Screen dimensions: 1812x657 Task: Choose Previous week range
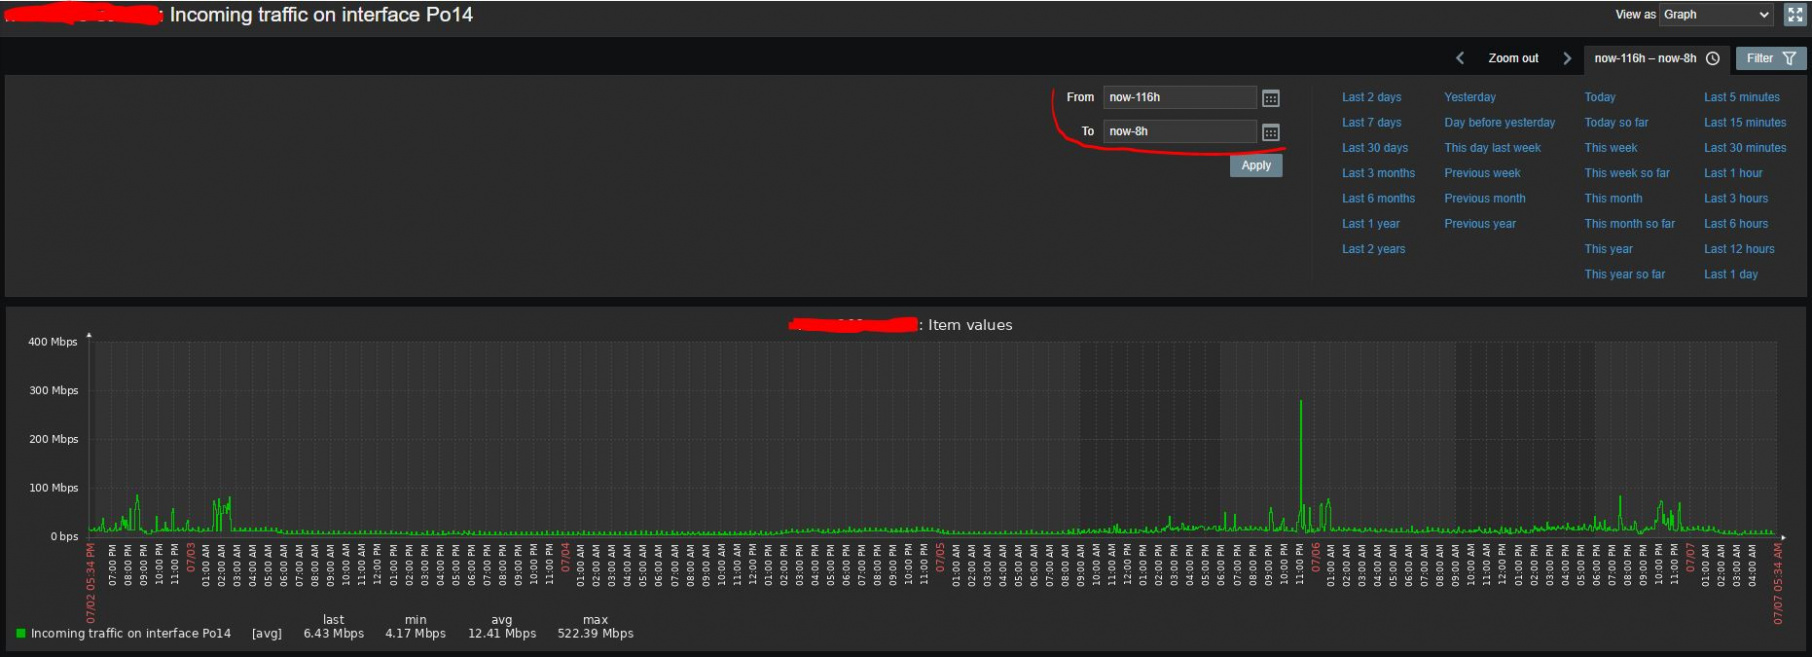point(1482,173)
